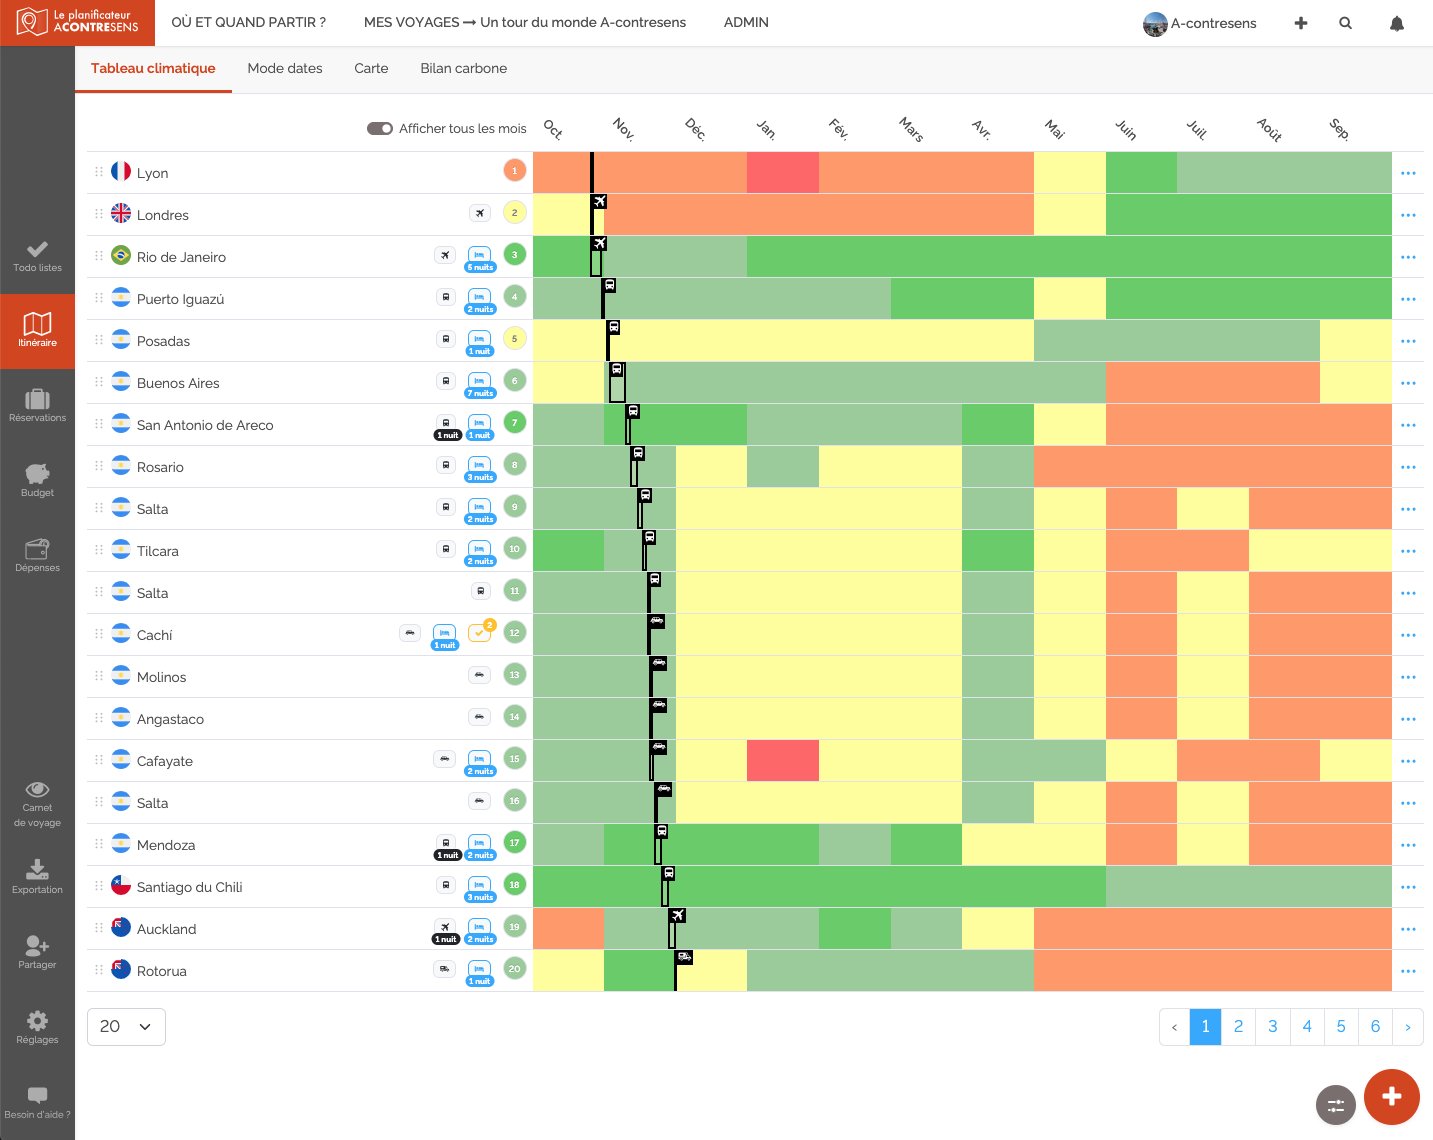
Task: Open notifications bell icon
Action: tap(1397, 23)
